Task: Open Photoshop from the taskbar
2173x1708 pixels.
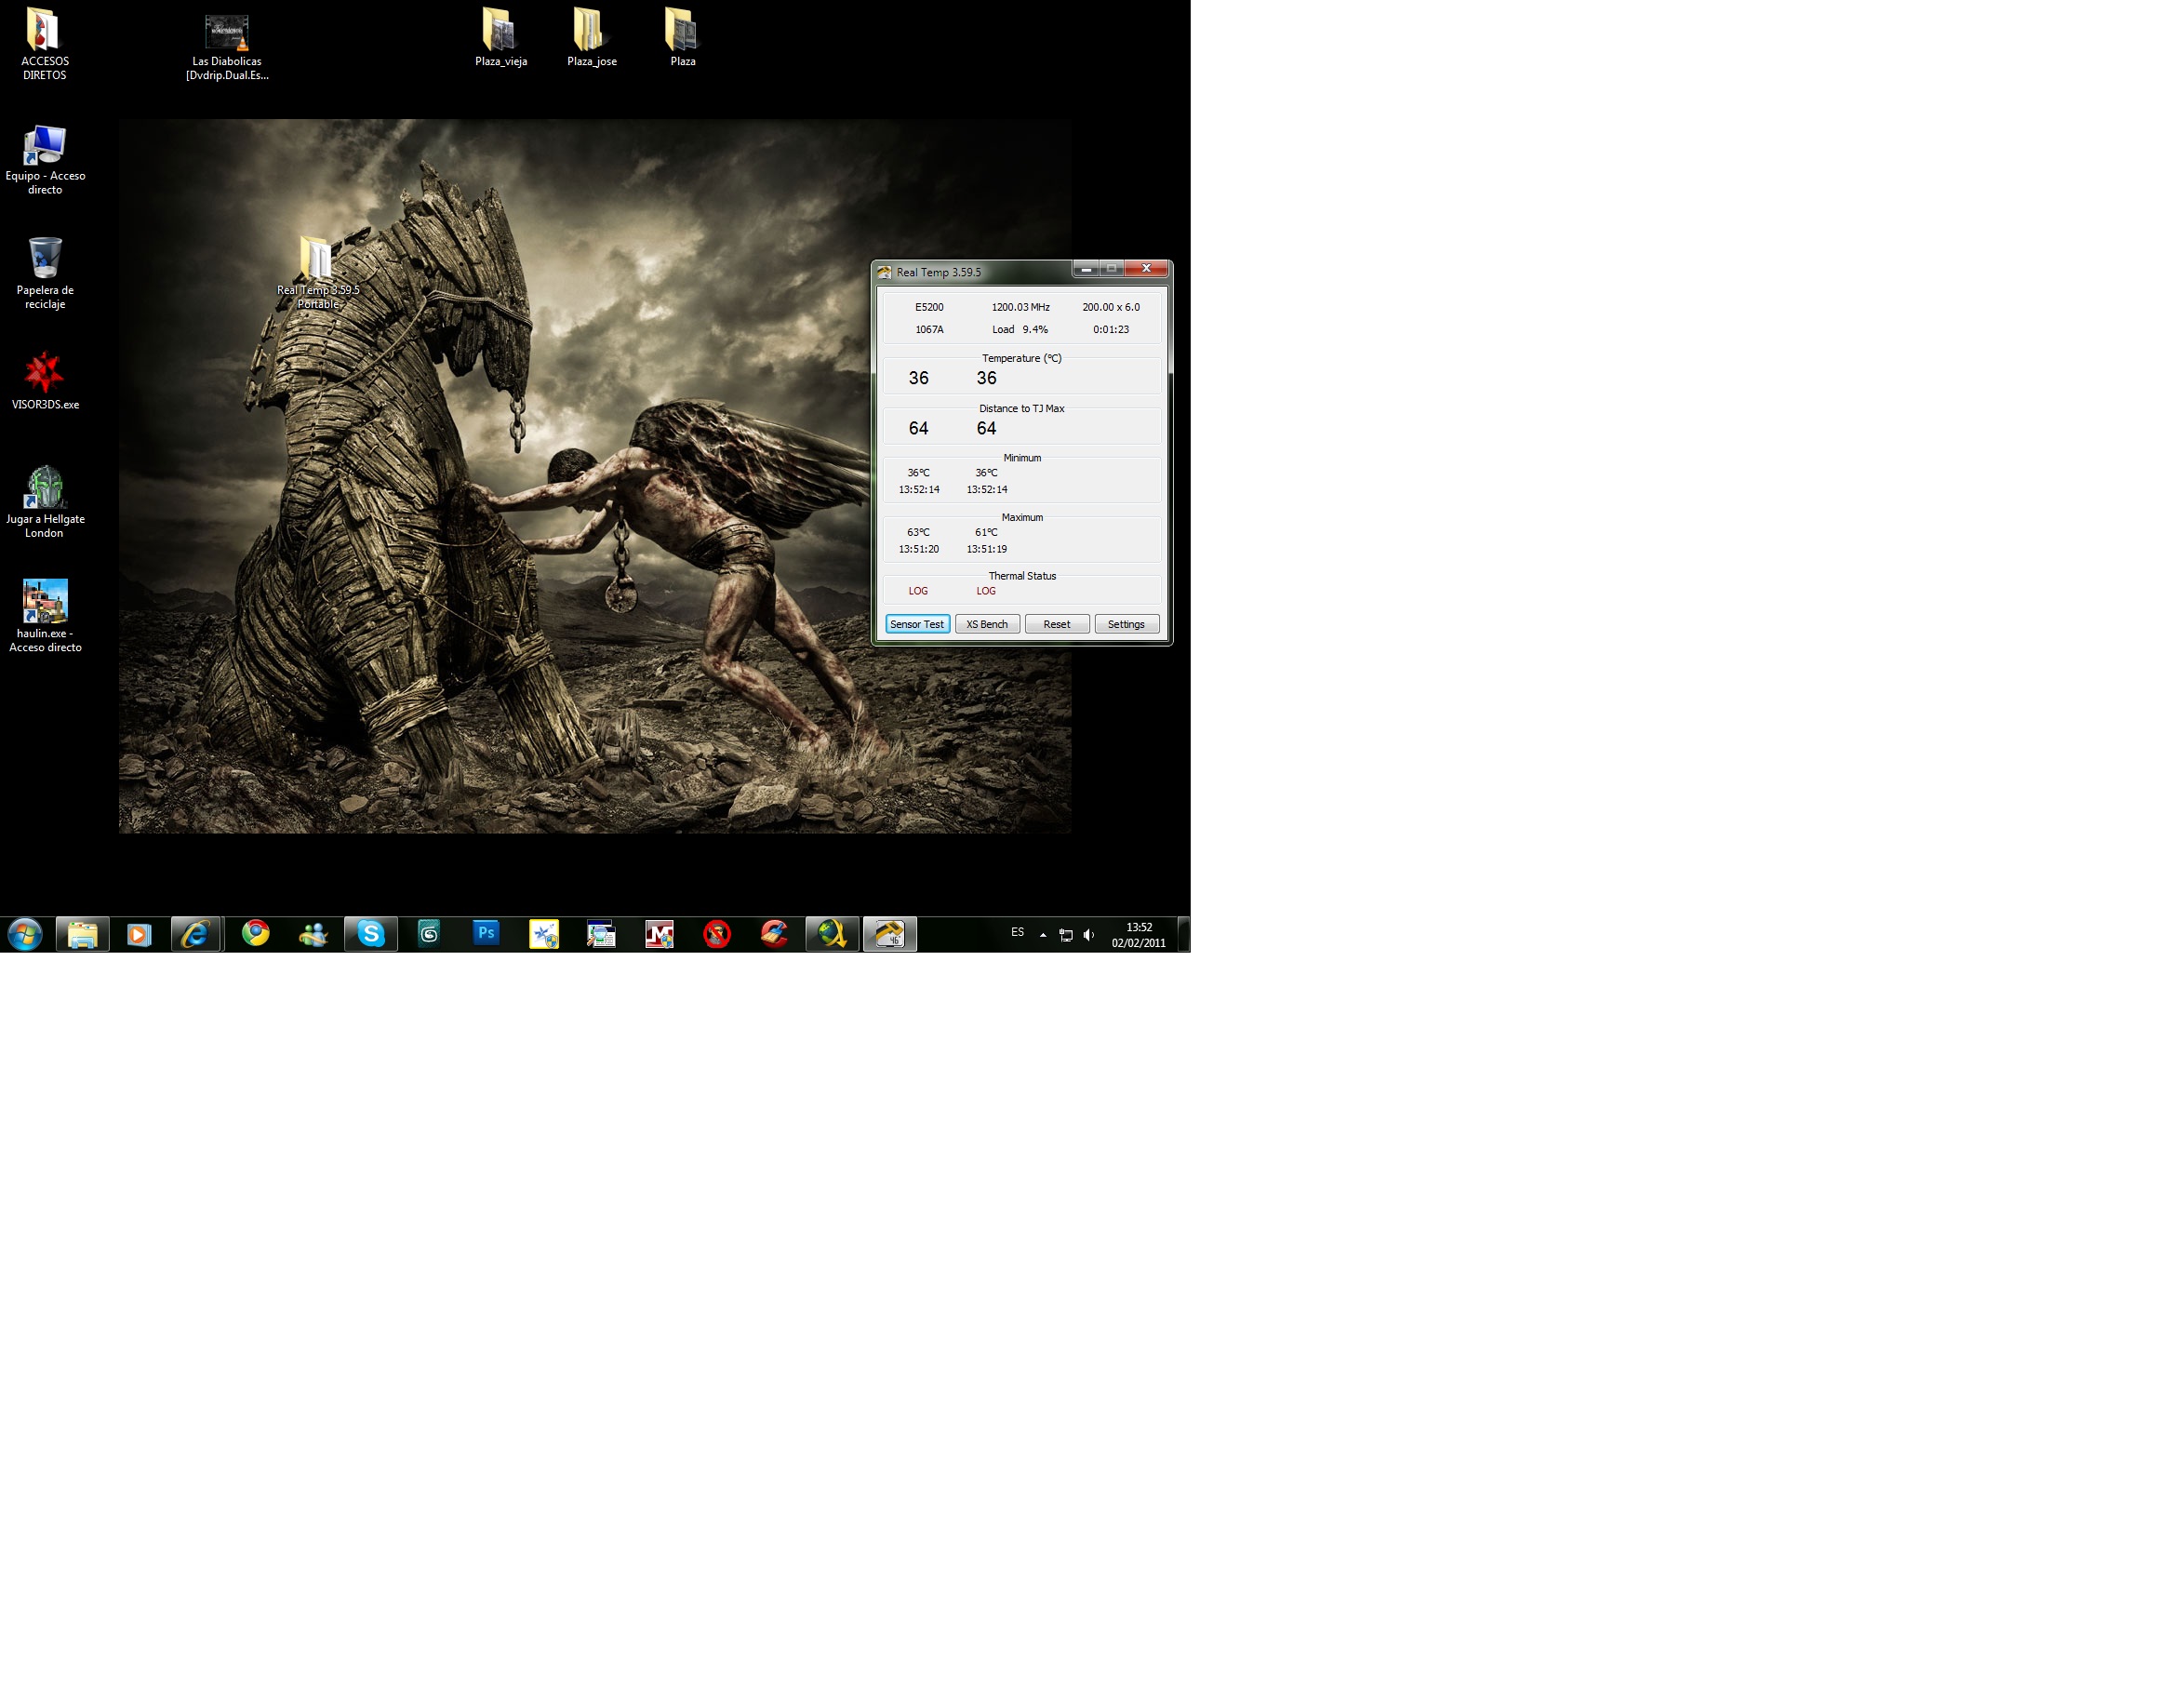Action: coord(486,934)
